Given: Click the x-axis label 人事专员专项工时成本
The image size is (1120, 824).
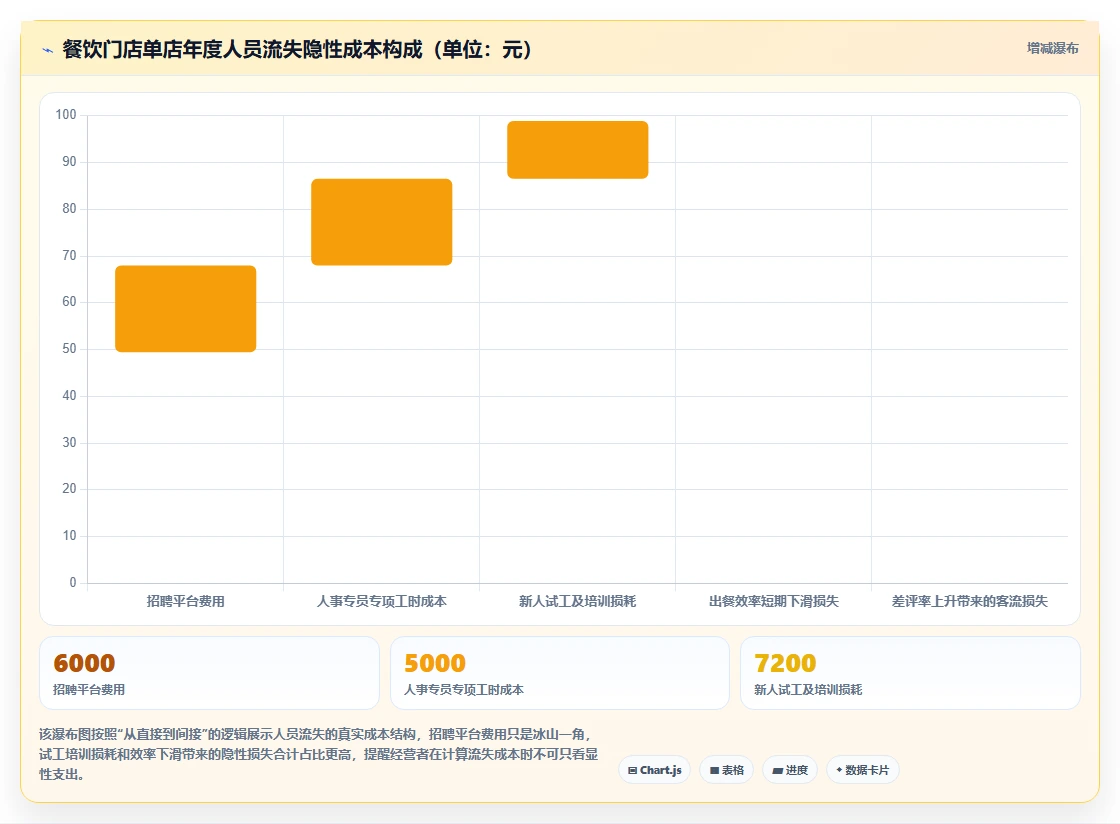Looking at the screenshot, I should [381, 601].
